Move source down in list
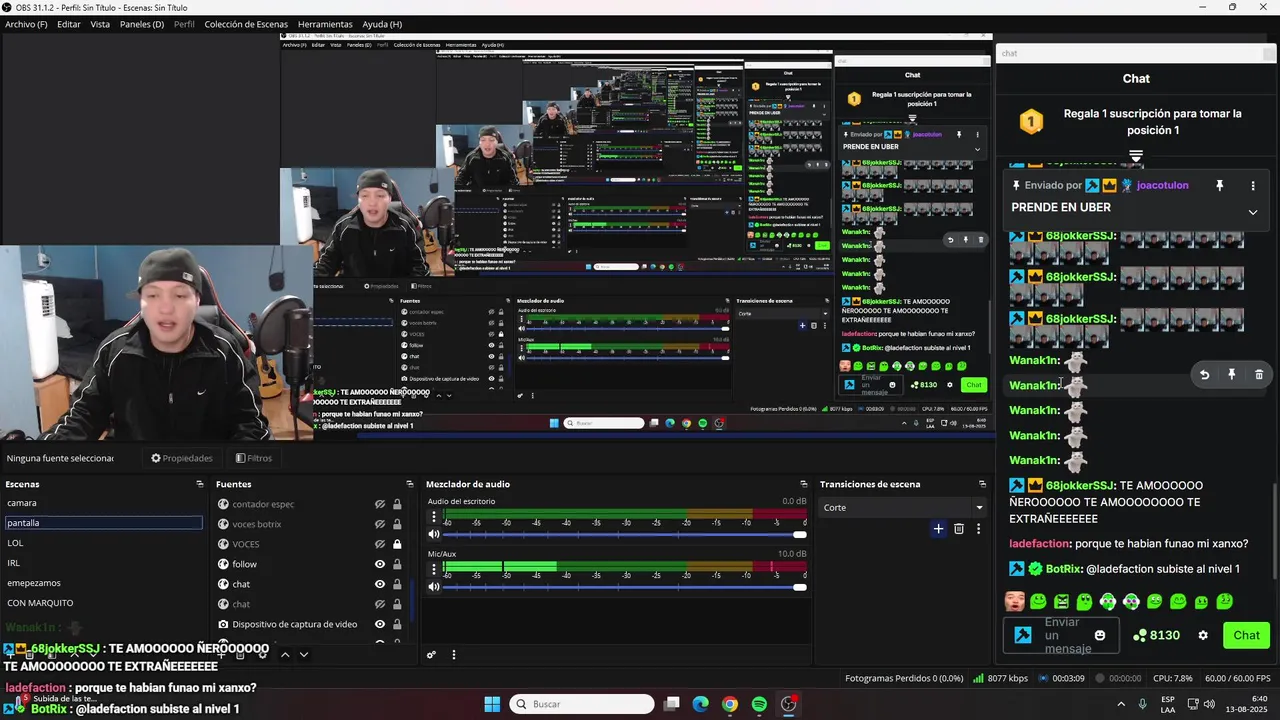This screenshot has height=720, width=1280. [x=304, y=655]
